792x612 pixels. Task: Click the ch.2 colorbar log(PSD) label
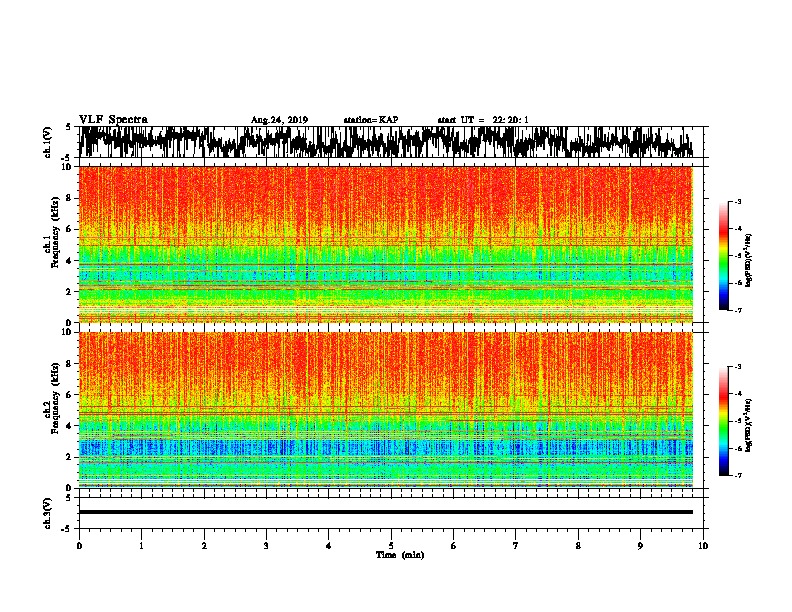(748, 425)
